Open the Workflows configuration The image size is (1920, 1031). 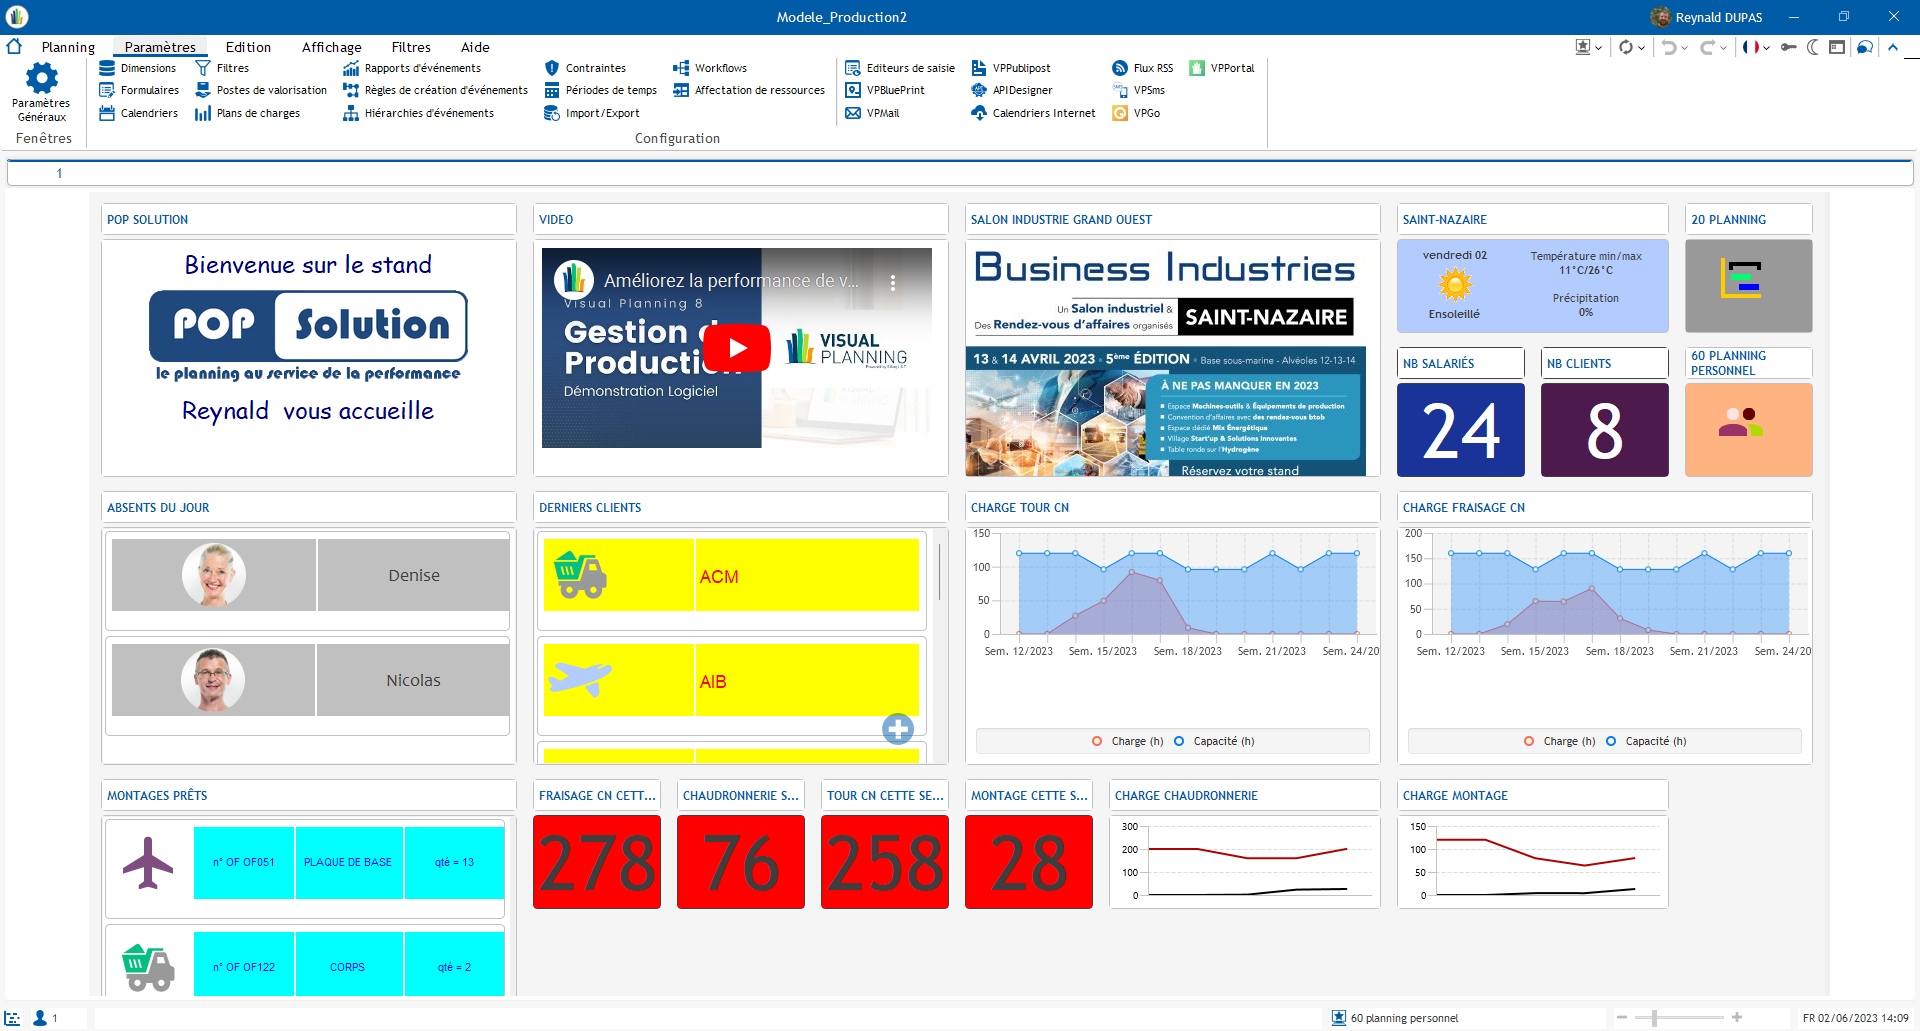(x=710, y=68)
